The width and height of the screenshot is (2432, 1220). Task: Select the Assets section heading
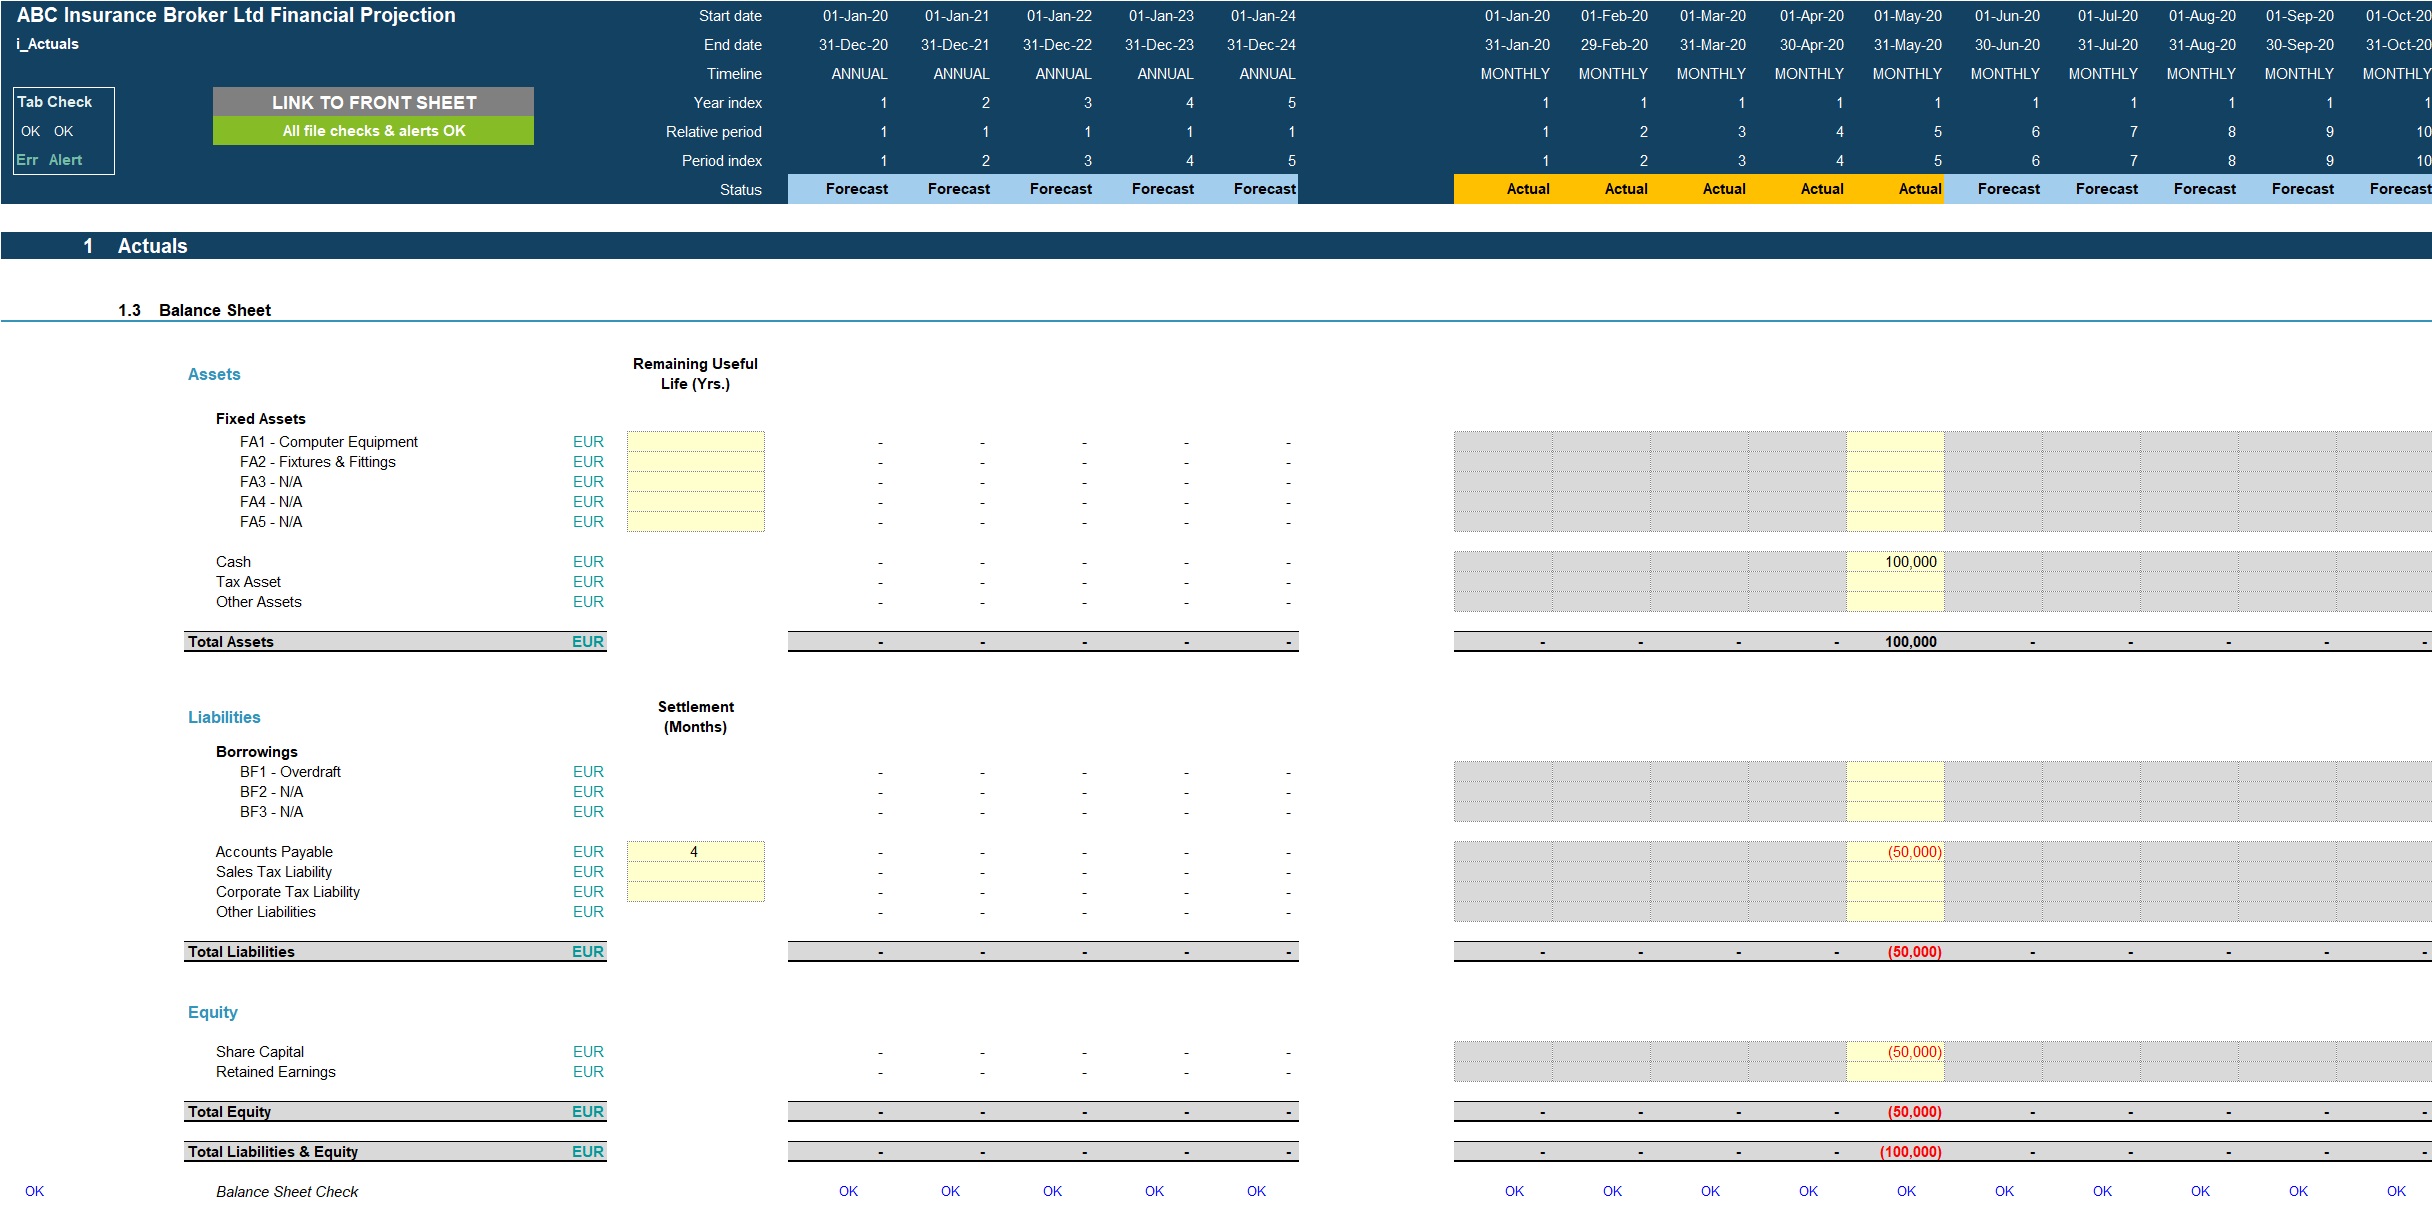coord(214,374)
